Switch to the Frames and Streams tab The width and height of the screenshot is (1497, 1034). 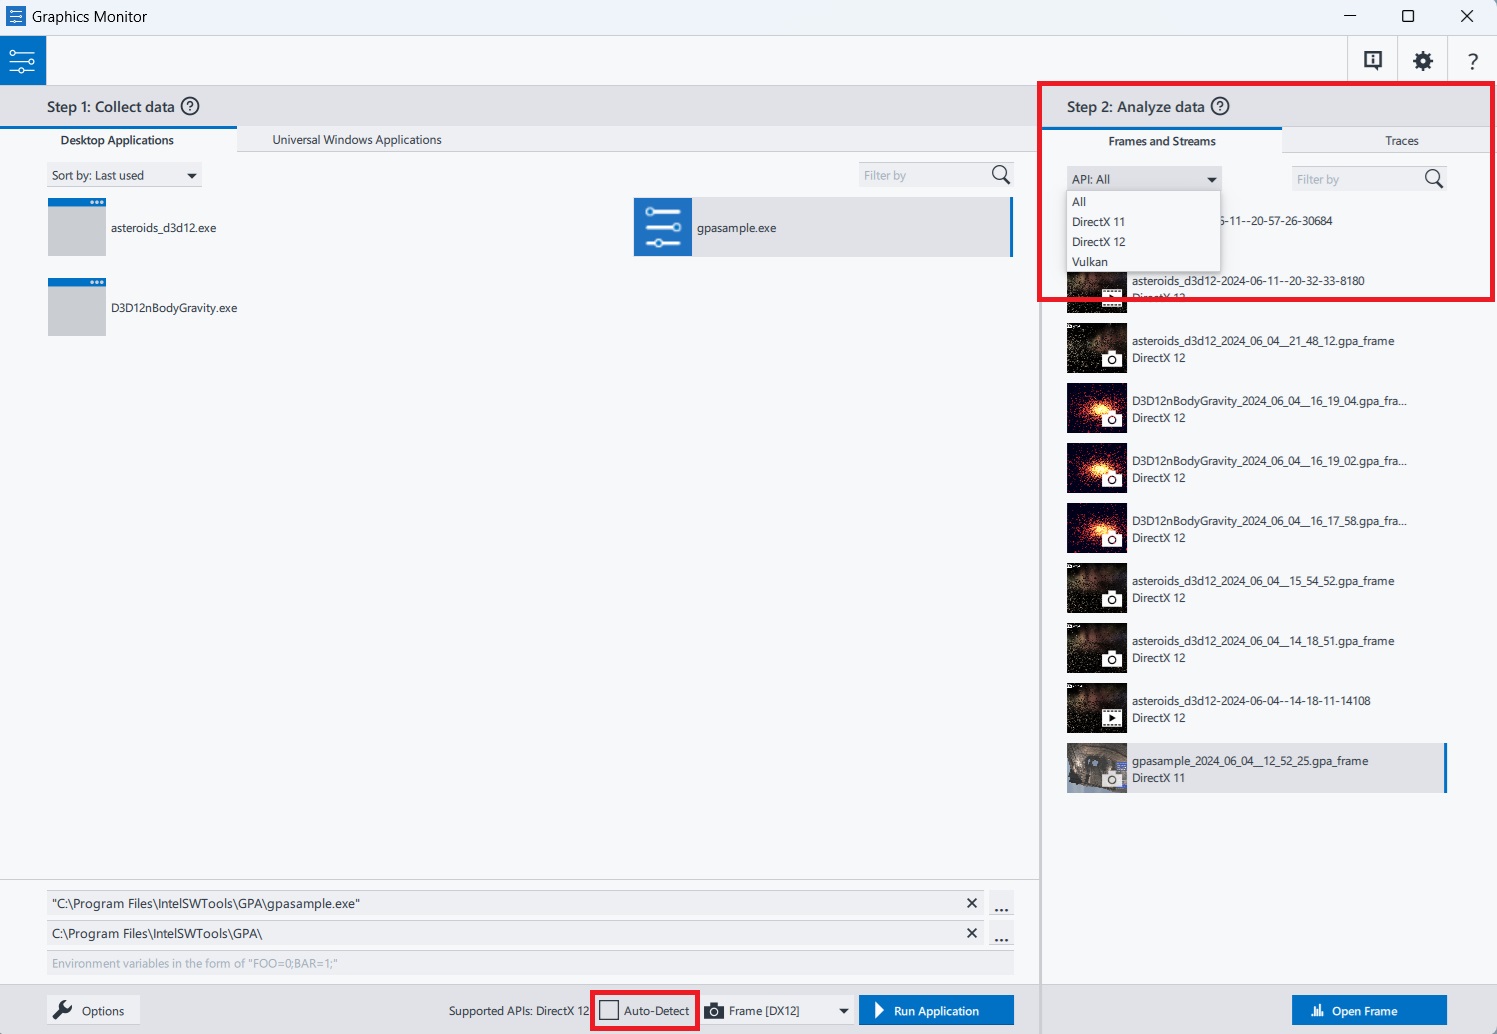point(1162,141)
